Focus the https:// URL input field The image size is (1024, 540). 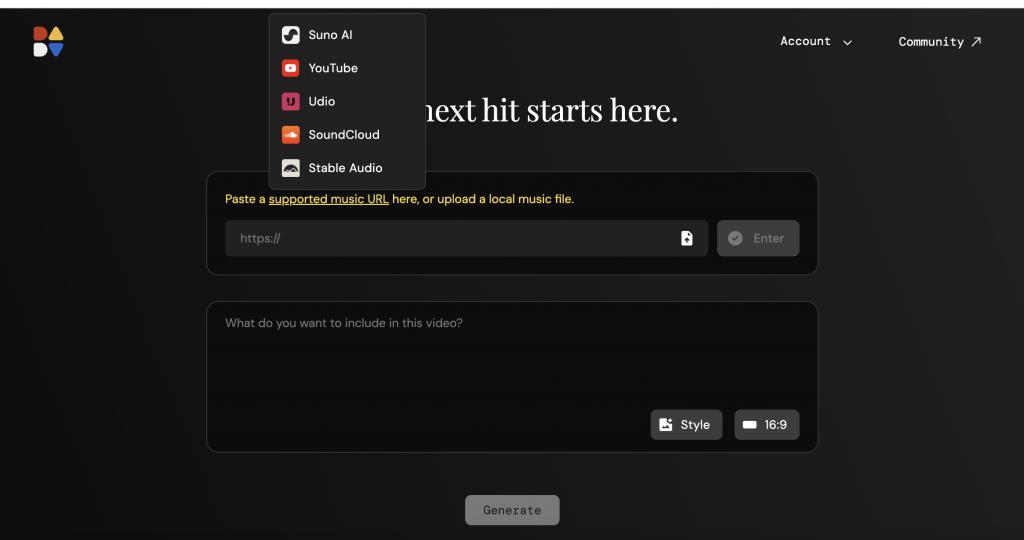pyautogui.click(x=451, y=238)
